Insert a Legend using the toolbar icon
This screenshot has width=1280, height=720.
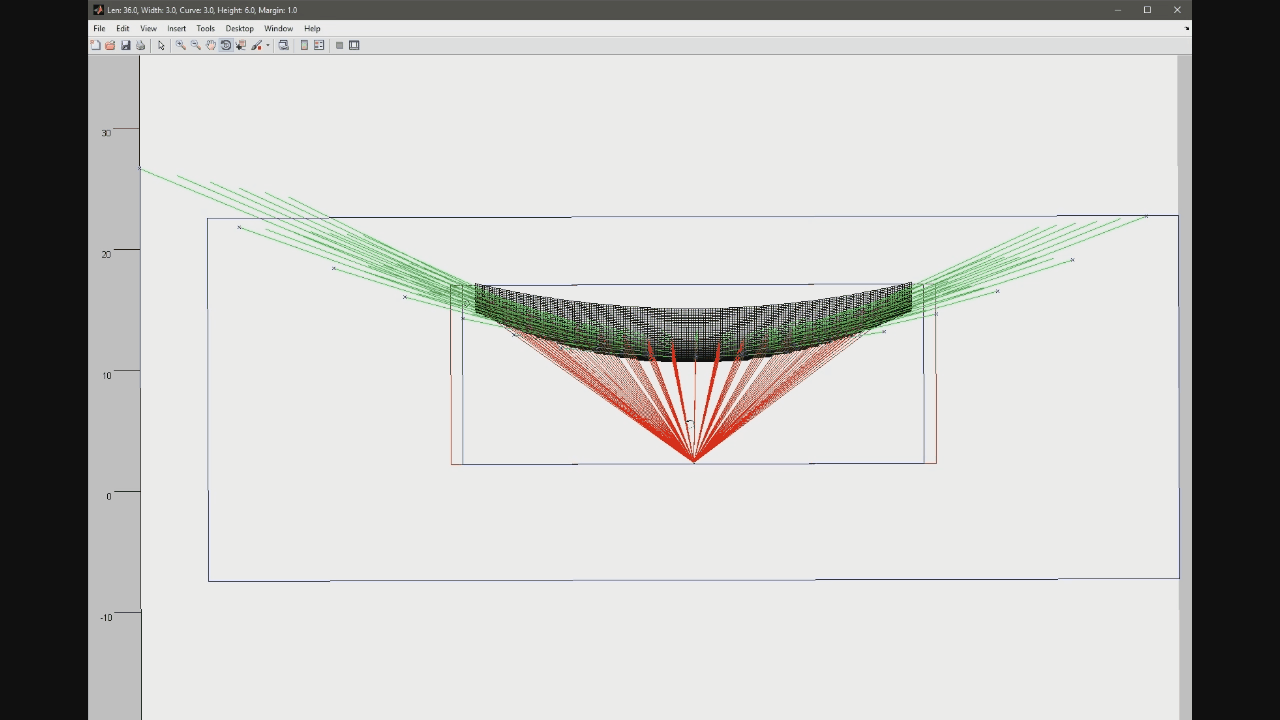tap(319, 45)
